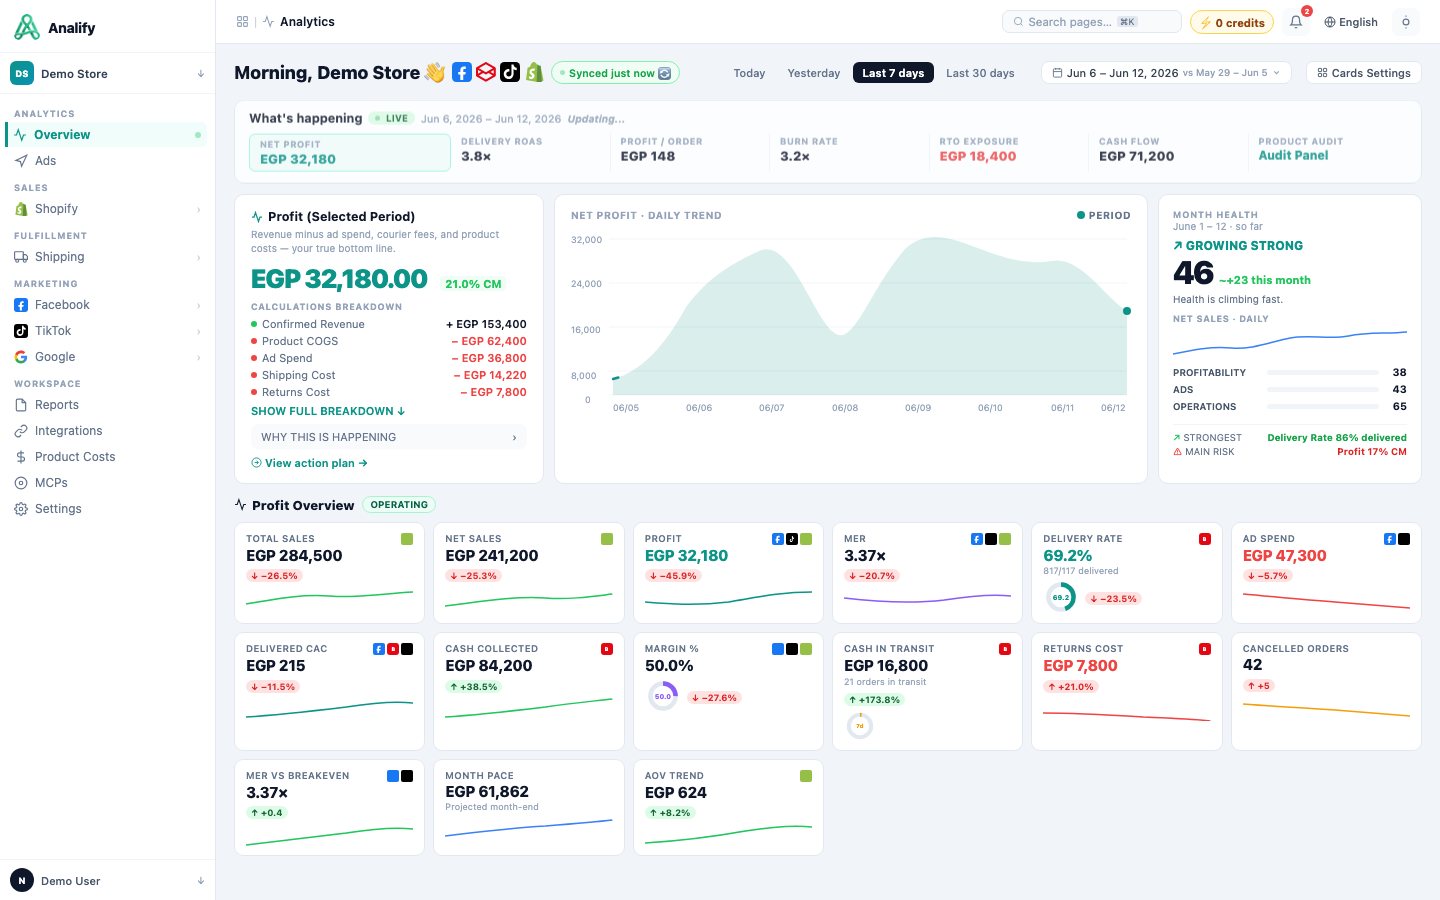Click the TikTok icon beside the greeting
The width and height of the screenshot is (1440, 900).
[x=510, y=72]
